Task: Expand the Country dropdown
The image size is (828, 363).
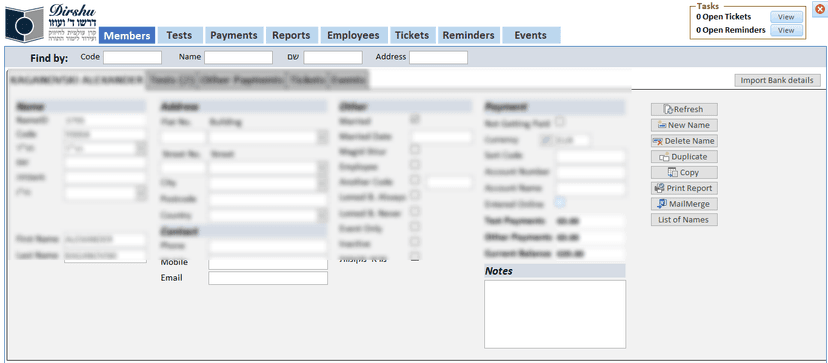Action: click(322, 216)
